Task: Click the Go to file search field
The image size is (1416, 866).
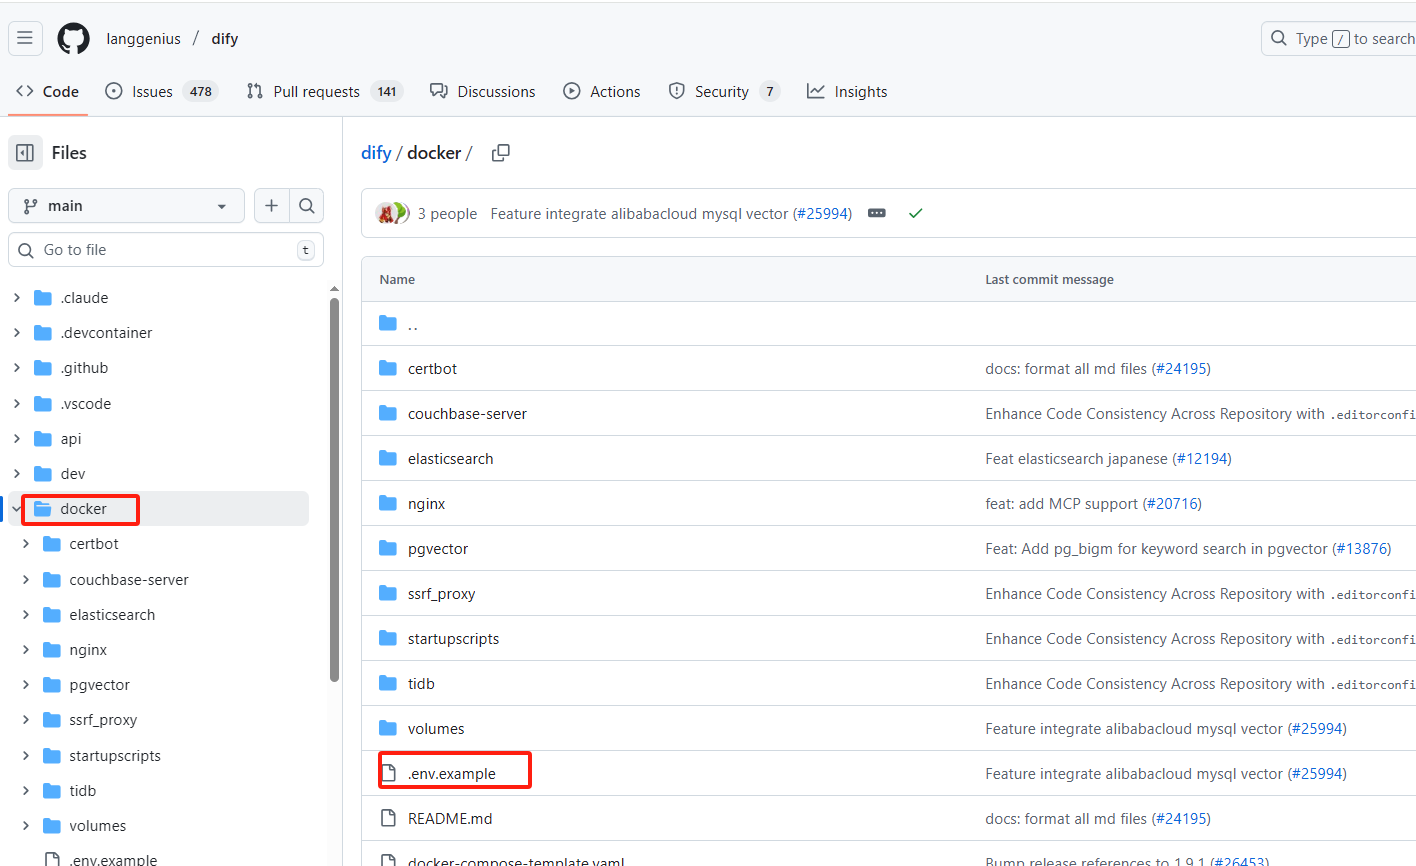Action: coord(166,250)
